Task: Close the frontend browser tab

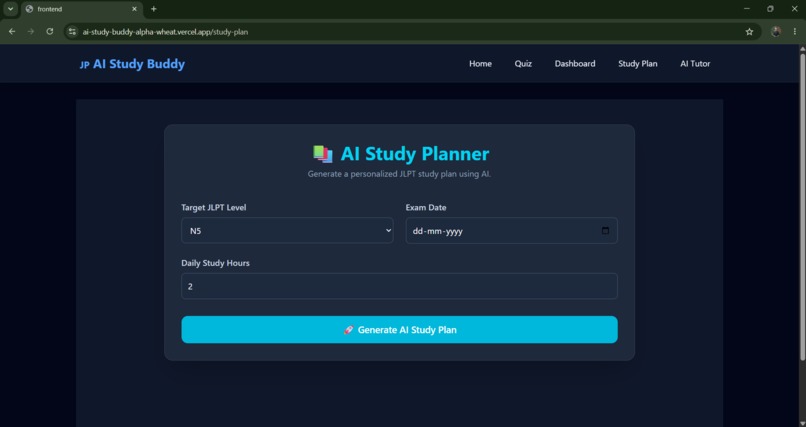Action: pyautogui.click(x=135, y=9)
